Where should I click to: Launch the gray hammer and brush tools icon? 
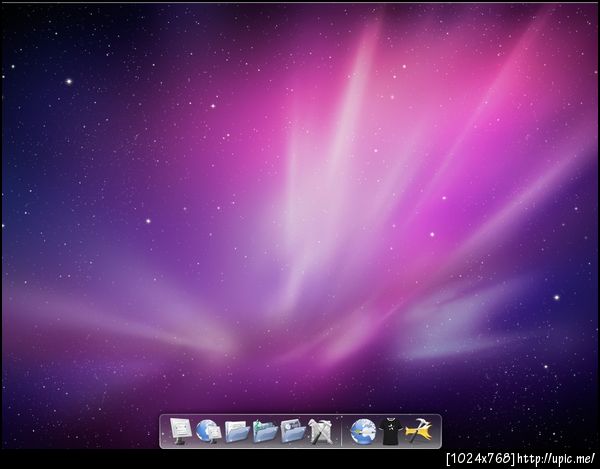[320, 432]
